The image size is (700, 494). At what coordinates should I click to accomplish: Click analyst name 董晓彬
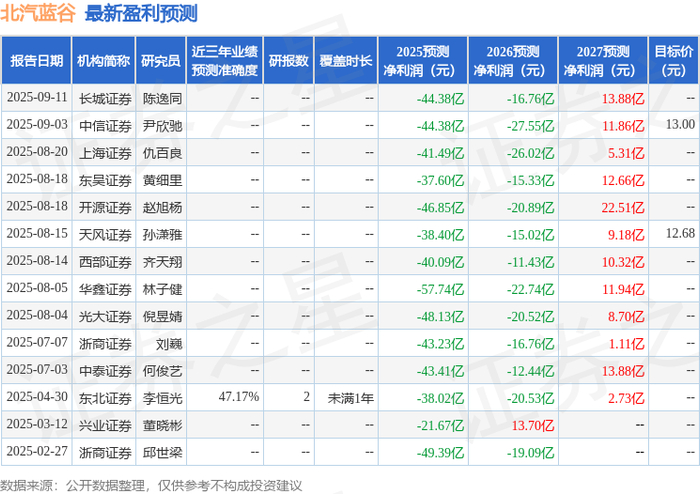162,425
